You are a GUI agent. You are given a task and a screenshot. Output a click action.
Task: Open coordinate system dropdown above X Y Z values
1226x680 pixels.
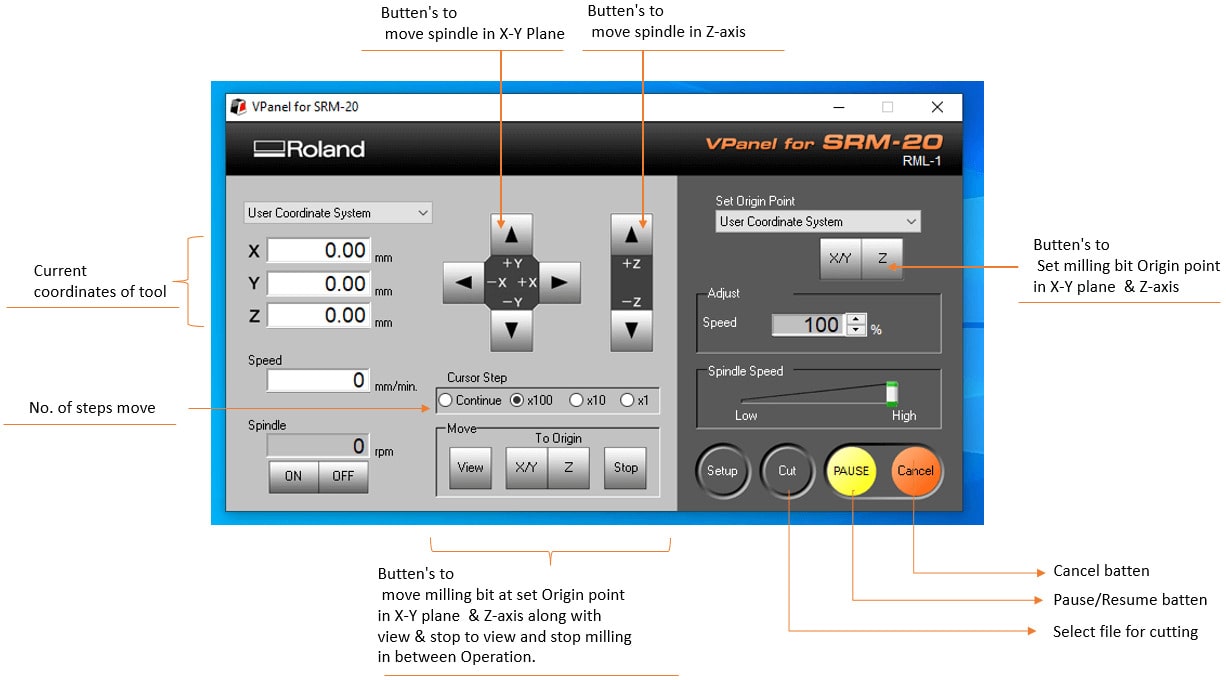[x=339, y=213]
